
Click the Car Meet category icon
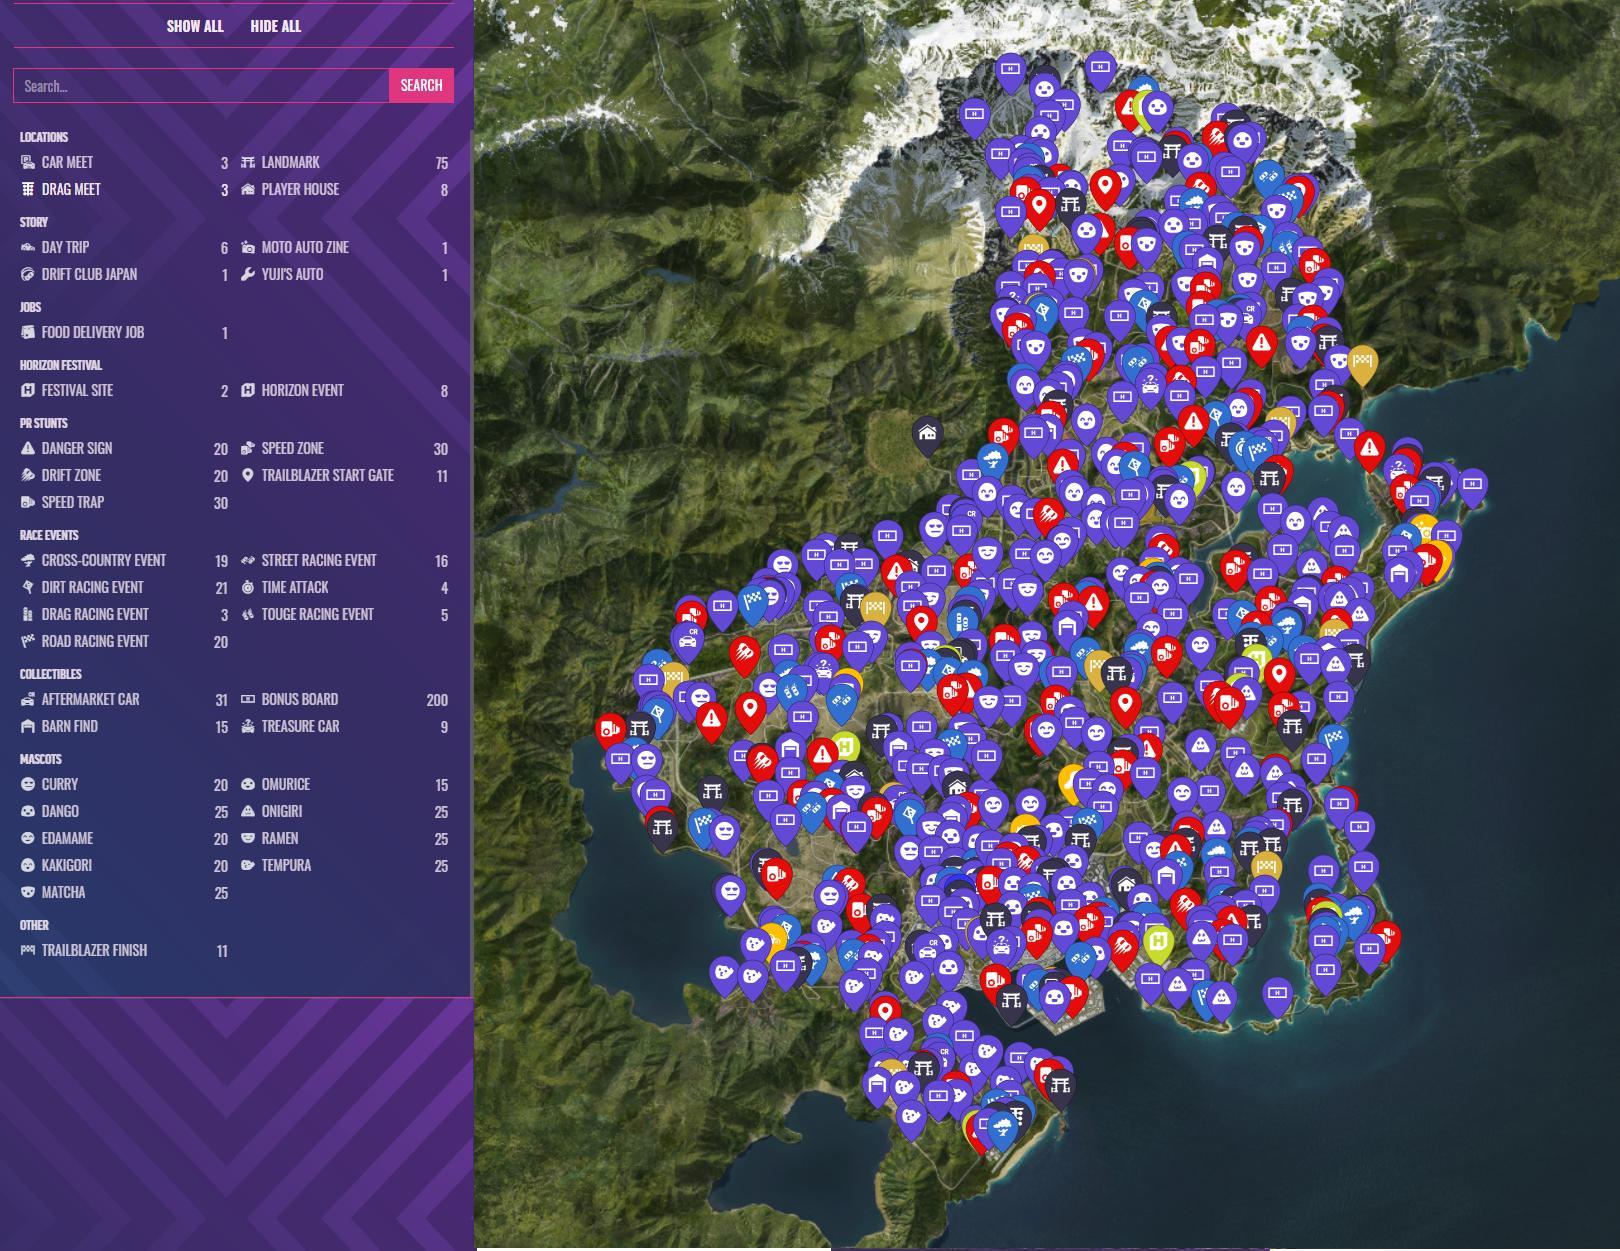pyautogui.click(x=27, y=162)
